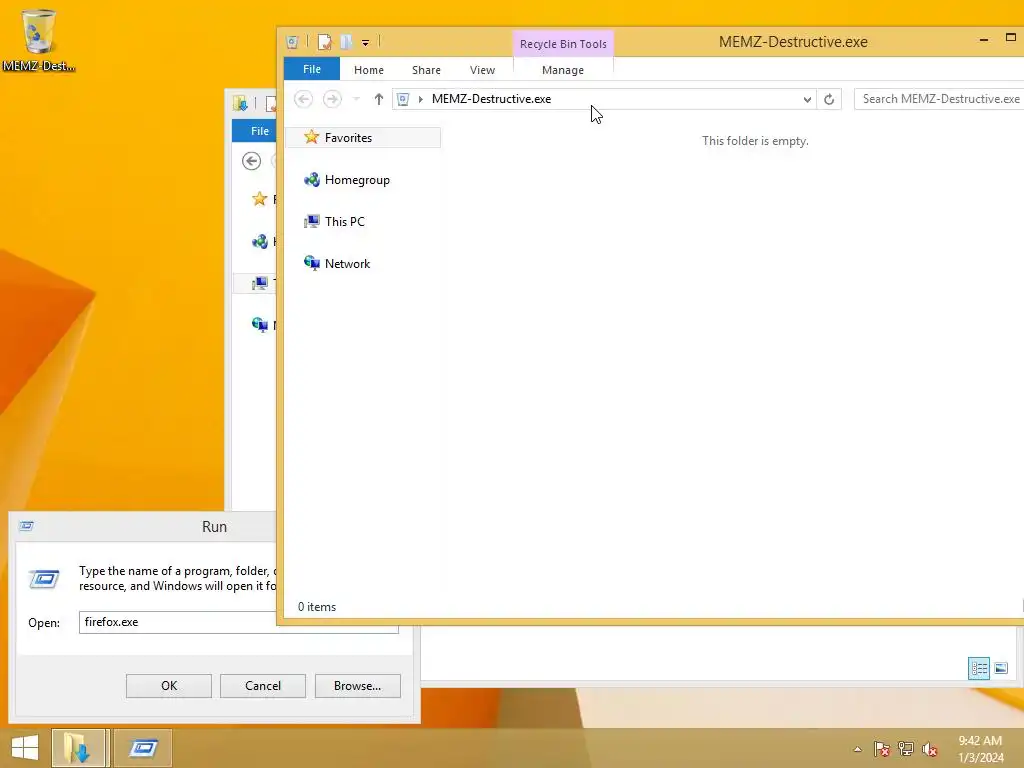
Task: Click the This PC icon in the background window
Action: pyautogui.click(x=259, y=283)
